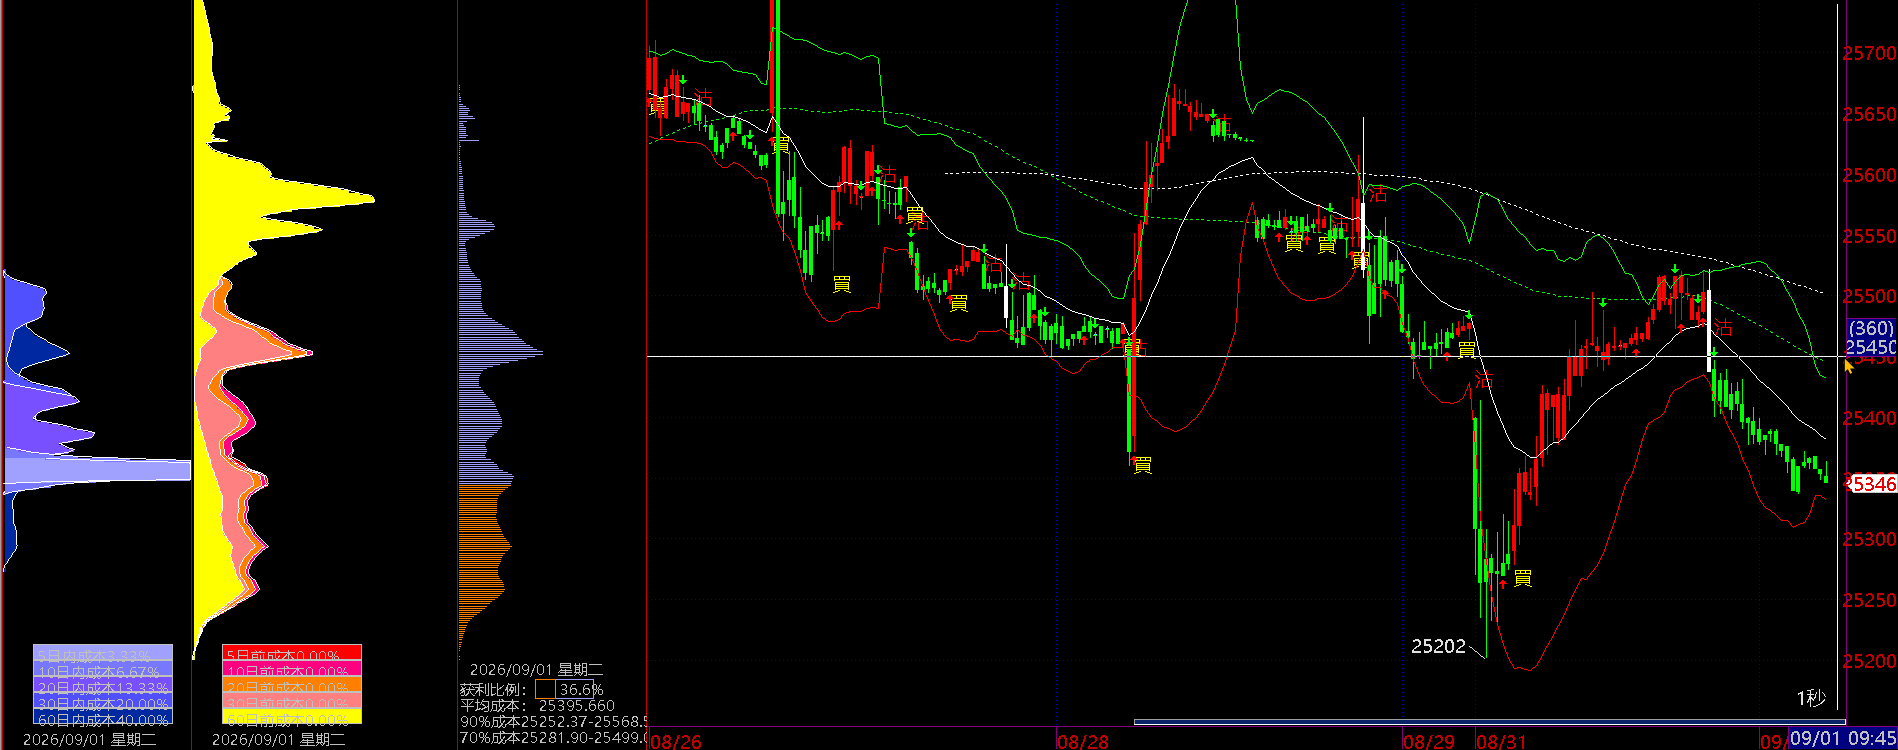The image size is (1898, 750).
Task: Click the 60日内成本 dark blue legend swatch
Action: (x=103, y=718)
